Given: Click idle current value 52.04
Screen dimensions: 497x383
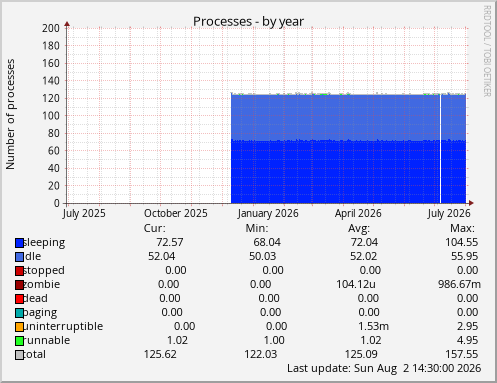Looking at the screenshot, I should click(162, 256).
